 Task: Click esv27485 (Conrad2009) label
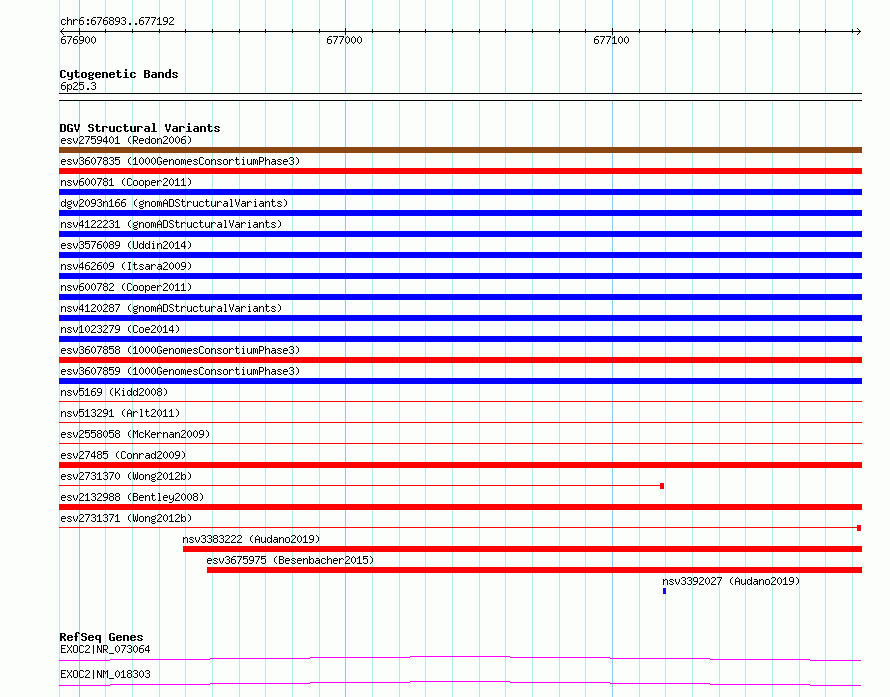coord(123,455)
